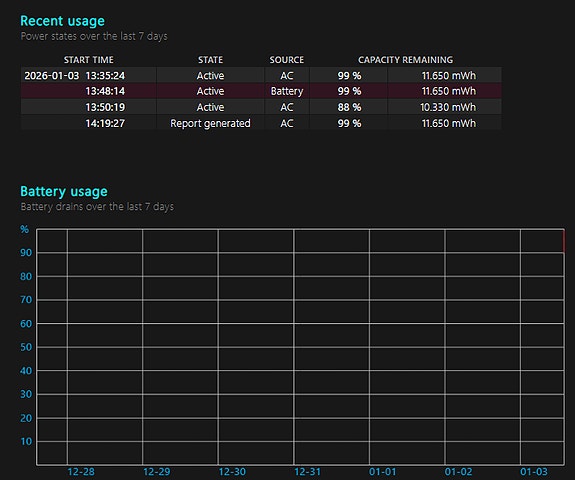The height and width of the screenshot is (480, 575).
Task: Click the 88 % capacity cell
Action: pyautogui.click(x=349, y=107)
